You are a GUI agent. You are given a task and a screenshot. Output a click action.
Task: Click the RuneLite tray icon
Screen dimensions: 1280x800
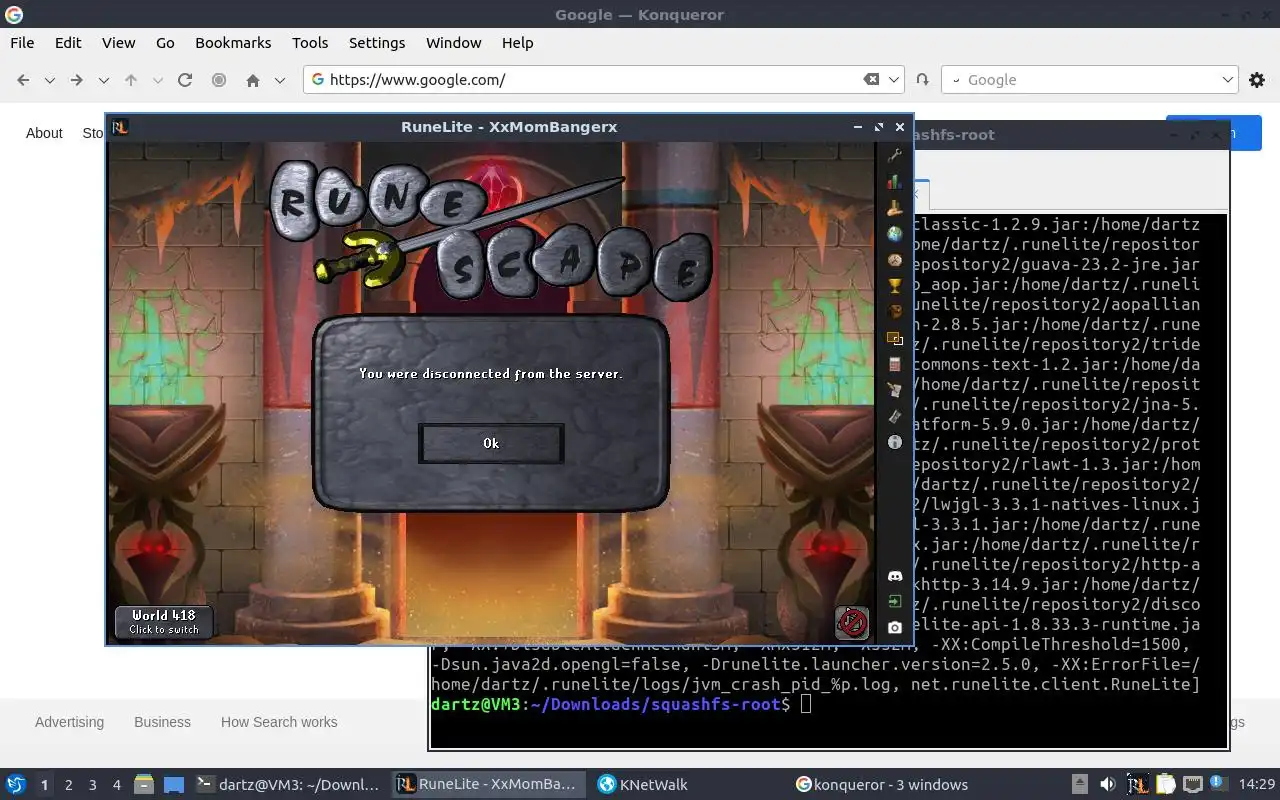coord(1137,785)
